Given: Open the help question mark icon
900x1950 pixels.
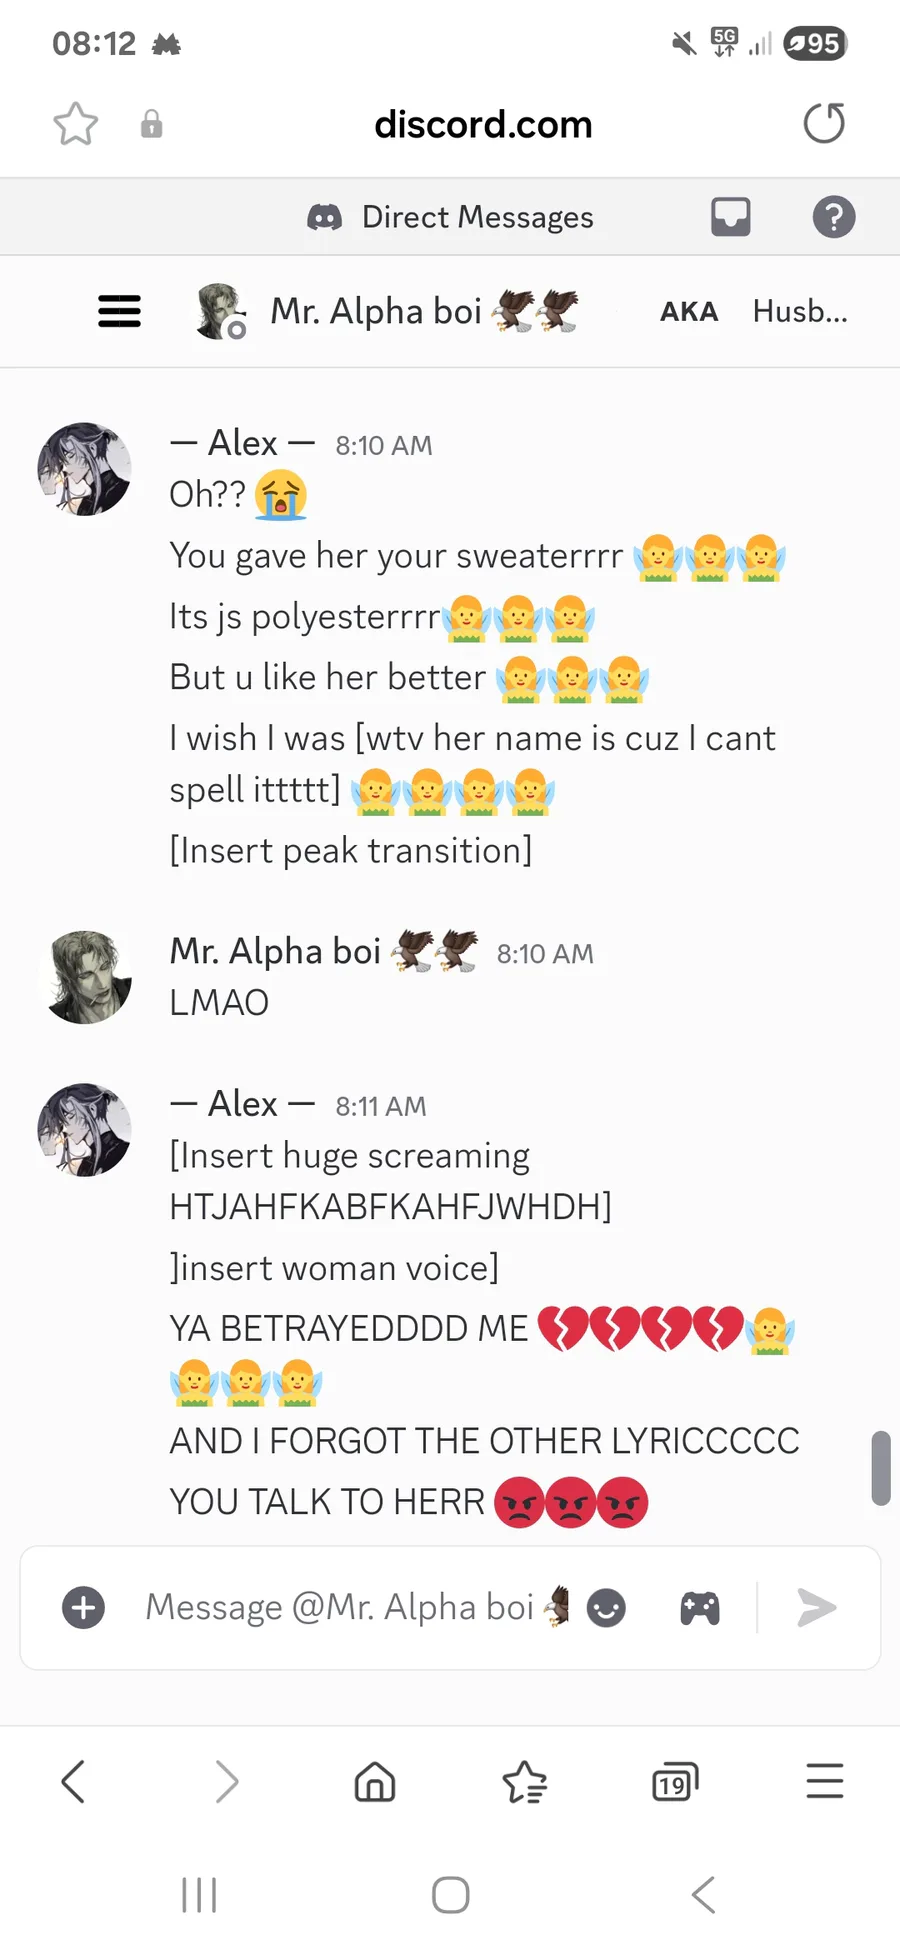Looking at the screenshot, I should tap(834, 216).
